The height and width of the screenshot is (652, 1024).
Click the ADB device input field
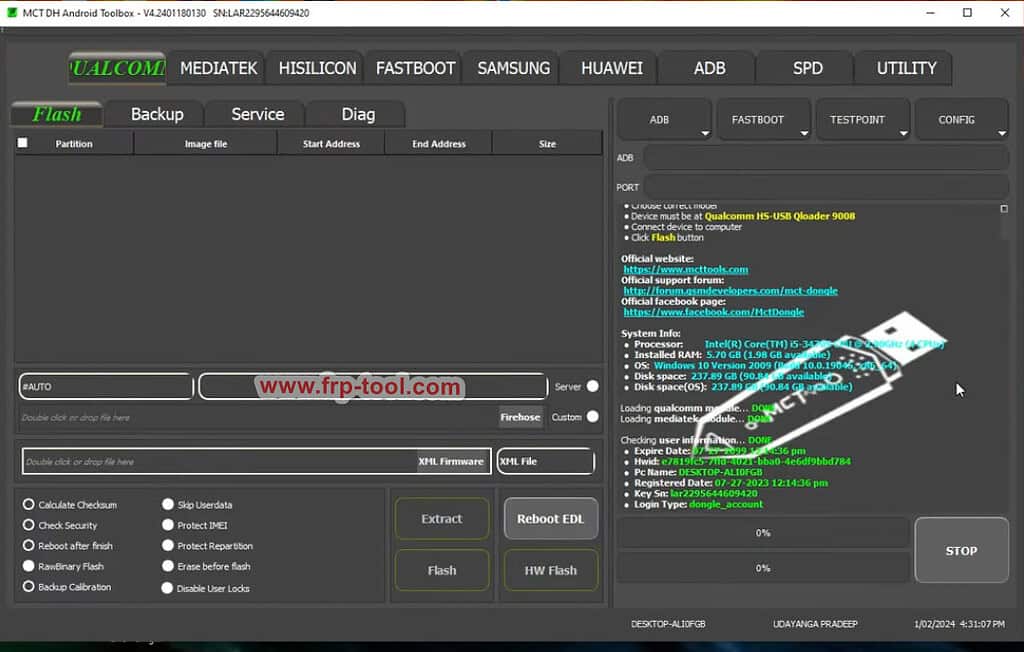(826, 157)
